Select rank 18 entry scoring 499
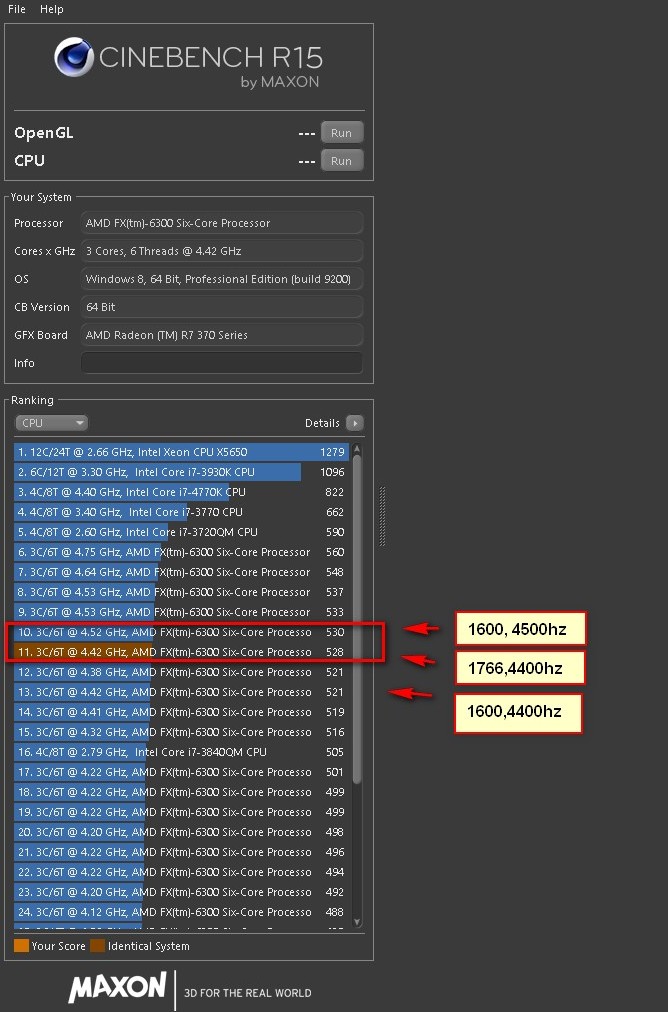 point(181,792)
